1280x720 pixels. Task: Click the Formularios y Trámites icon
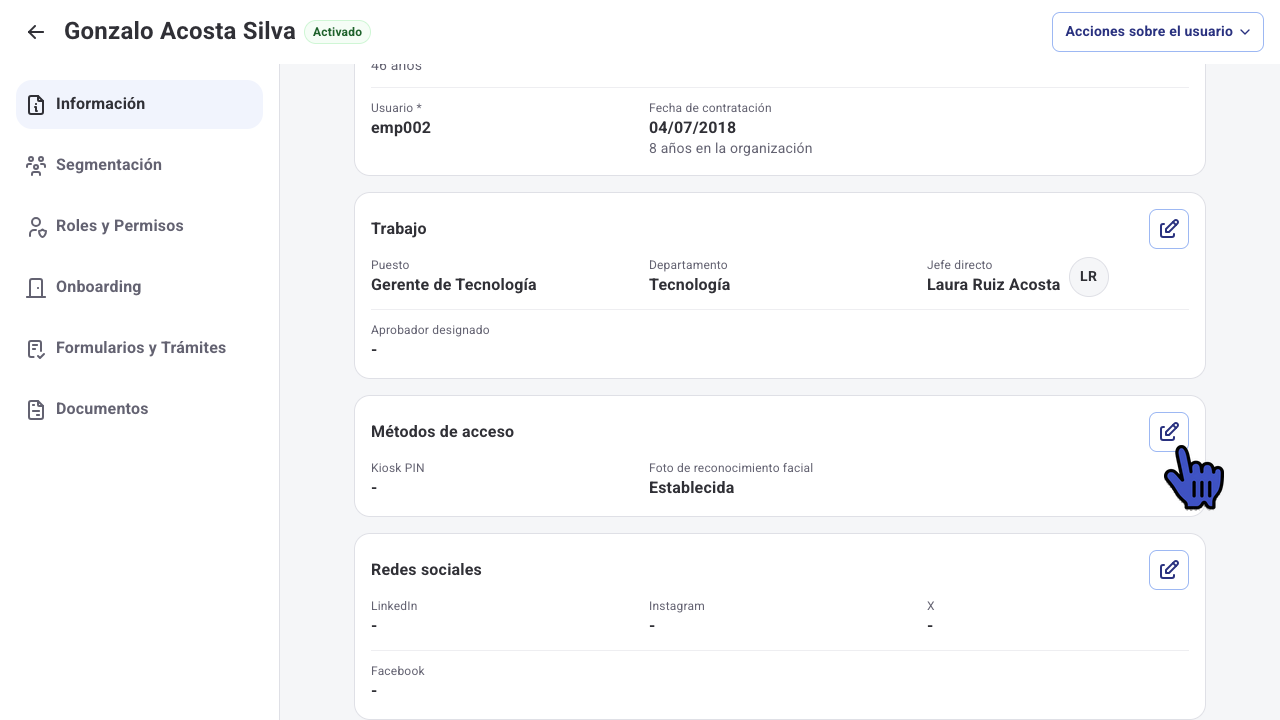pyautogui.click(x=36, y=348)
